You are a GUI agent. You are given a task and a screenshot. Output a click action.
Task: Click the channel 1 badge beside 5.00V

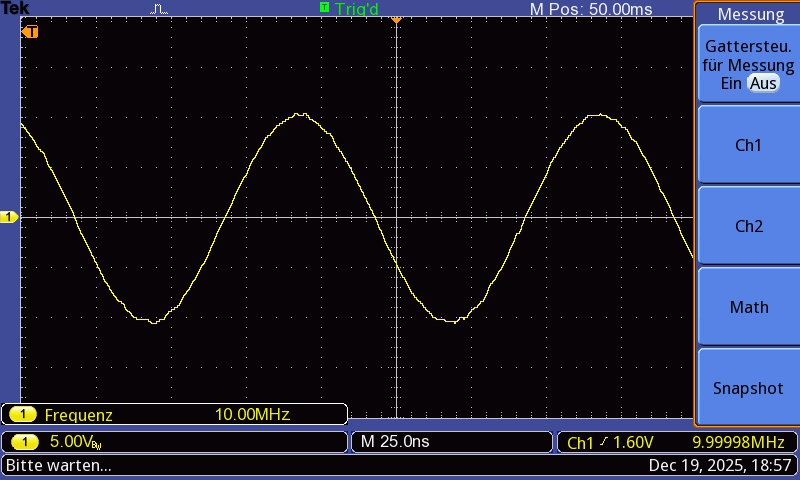24,442
